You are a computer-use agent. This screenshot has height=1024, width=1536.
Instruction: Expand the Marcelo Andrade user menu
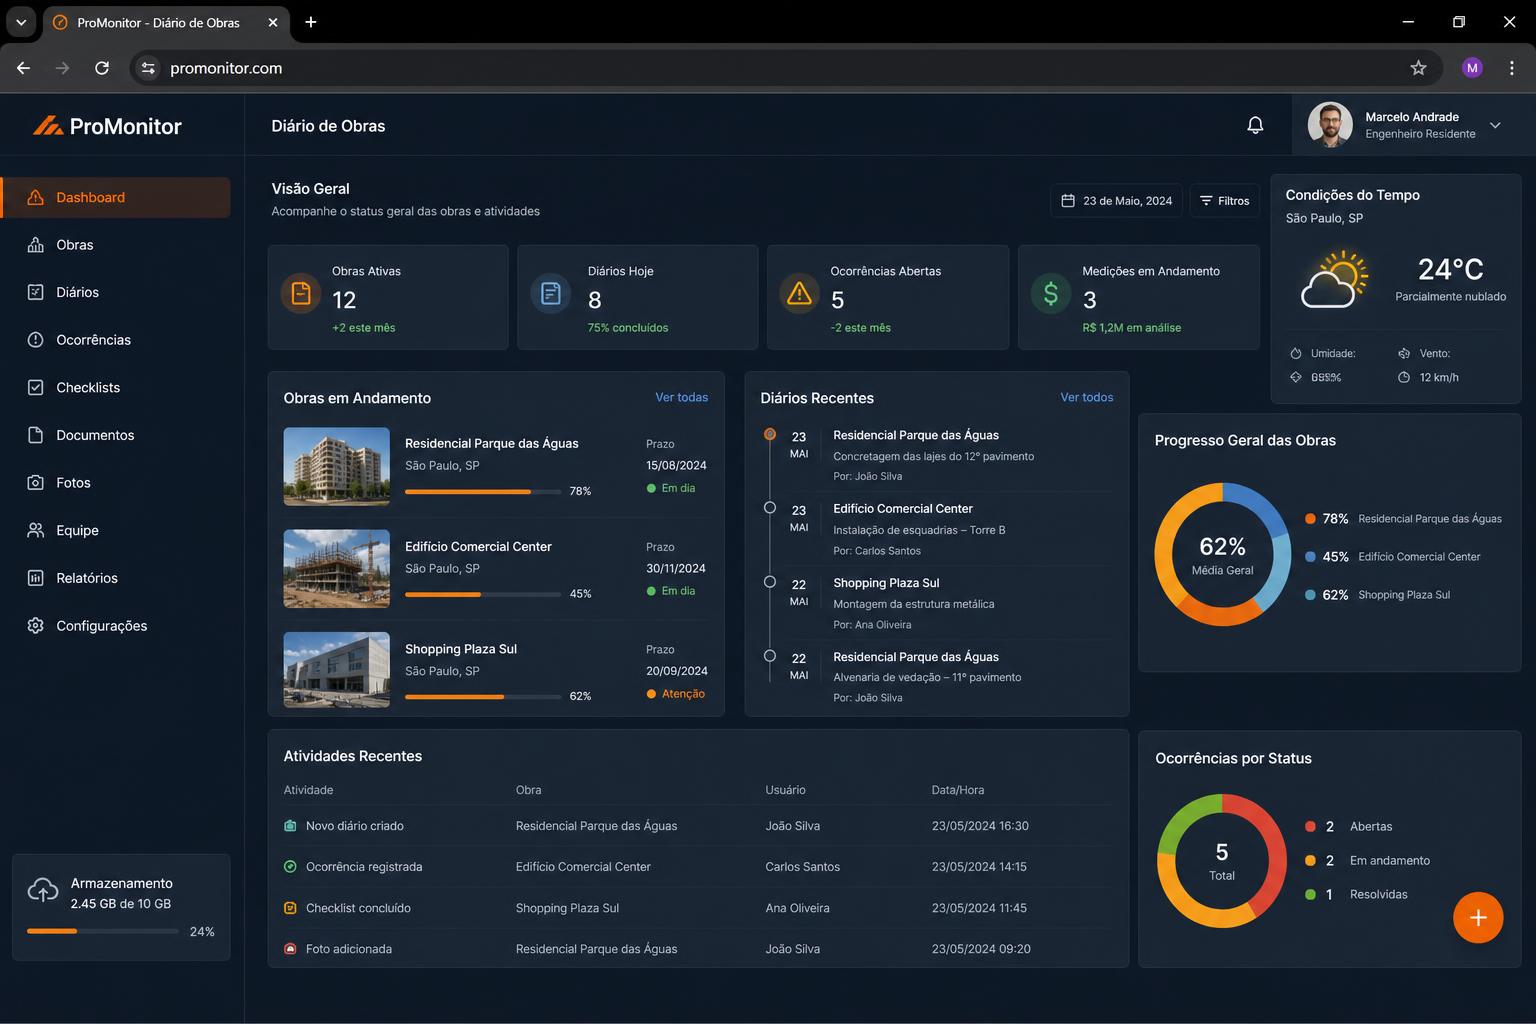tap(1495, 125)
